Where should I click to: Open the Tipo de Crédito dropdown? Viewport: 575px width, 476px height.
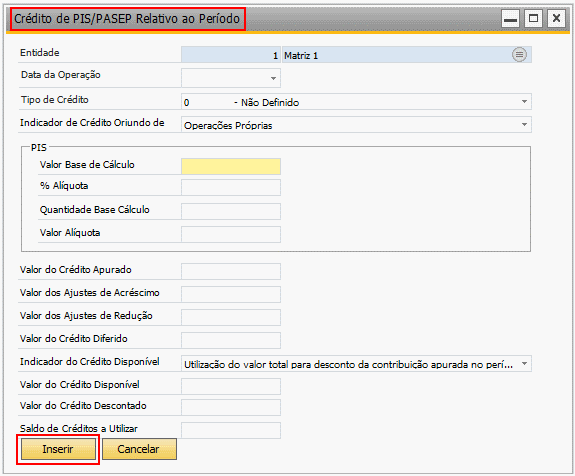(524, 102)
